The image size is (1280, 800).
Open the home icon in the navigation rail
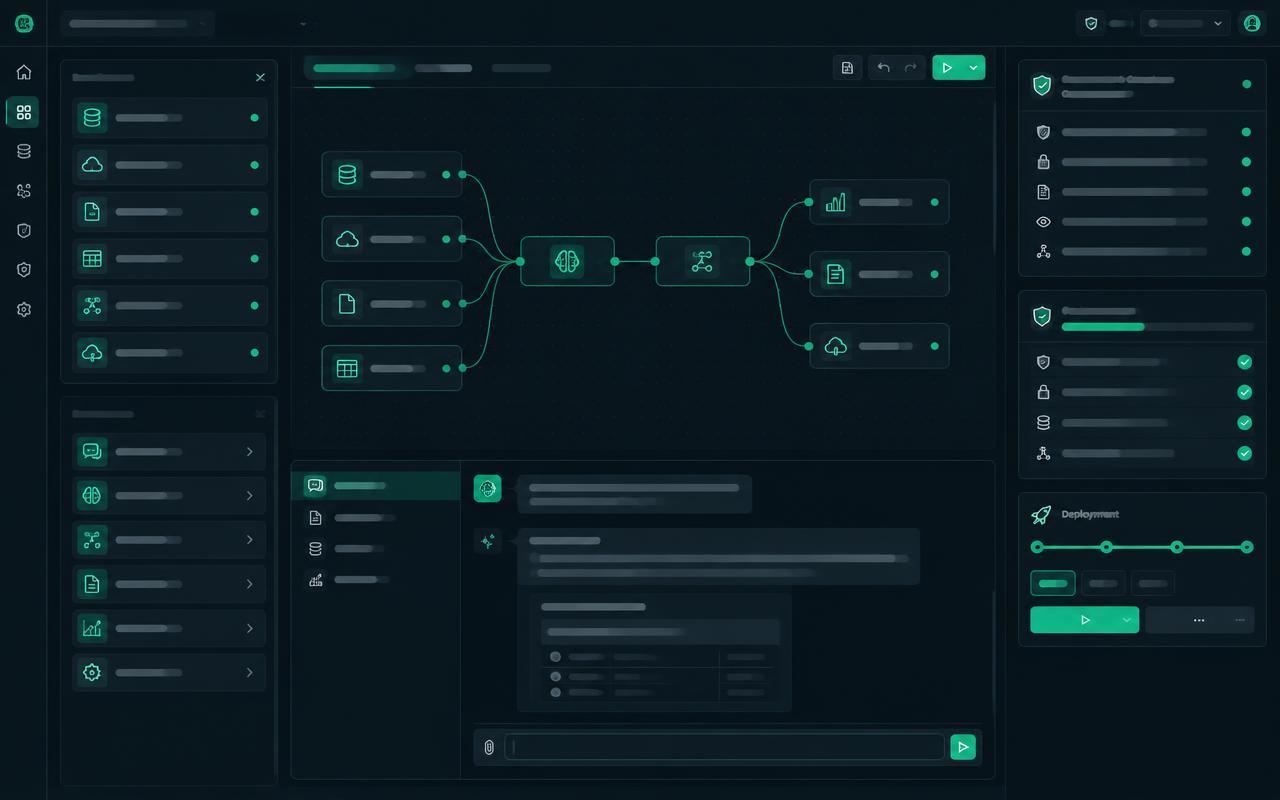(x=24, y=72)
